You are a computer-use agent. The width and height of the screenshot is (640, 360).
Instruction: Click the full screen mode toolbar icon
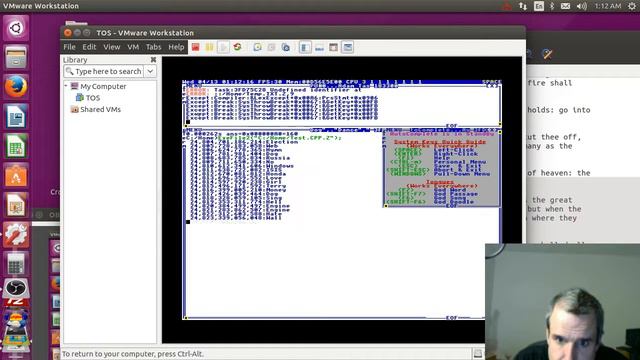coord(333,47)
